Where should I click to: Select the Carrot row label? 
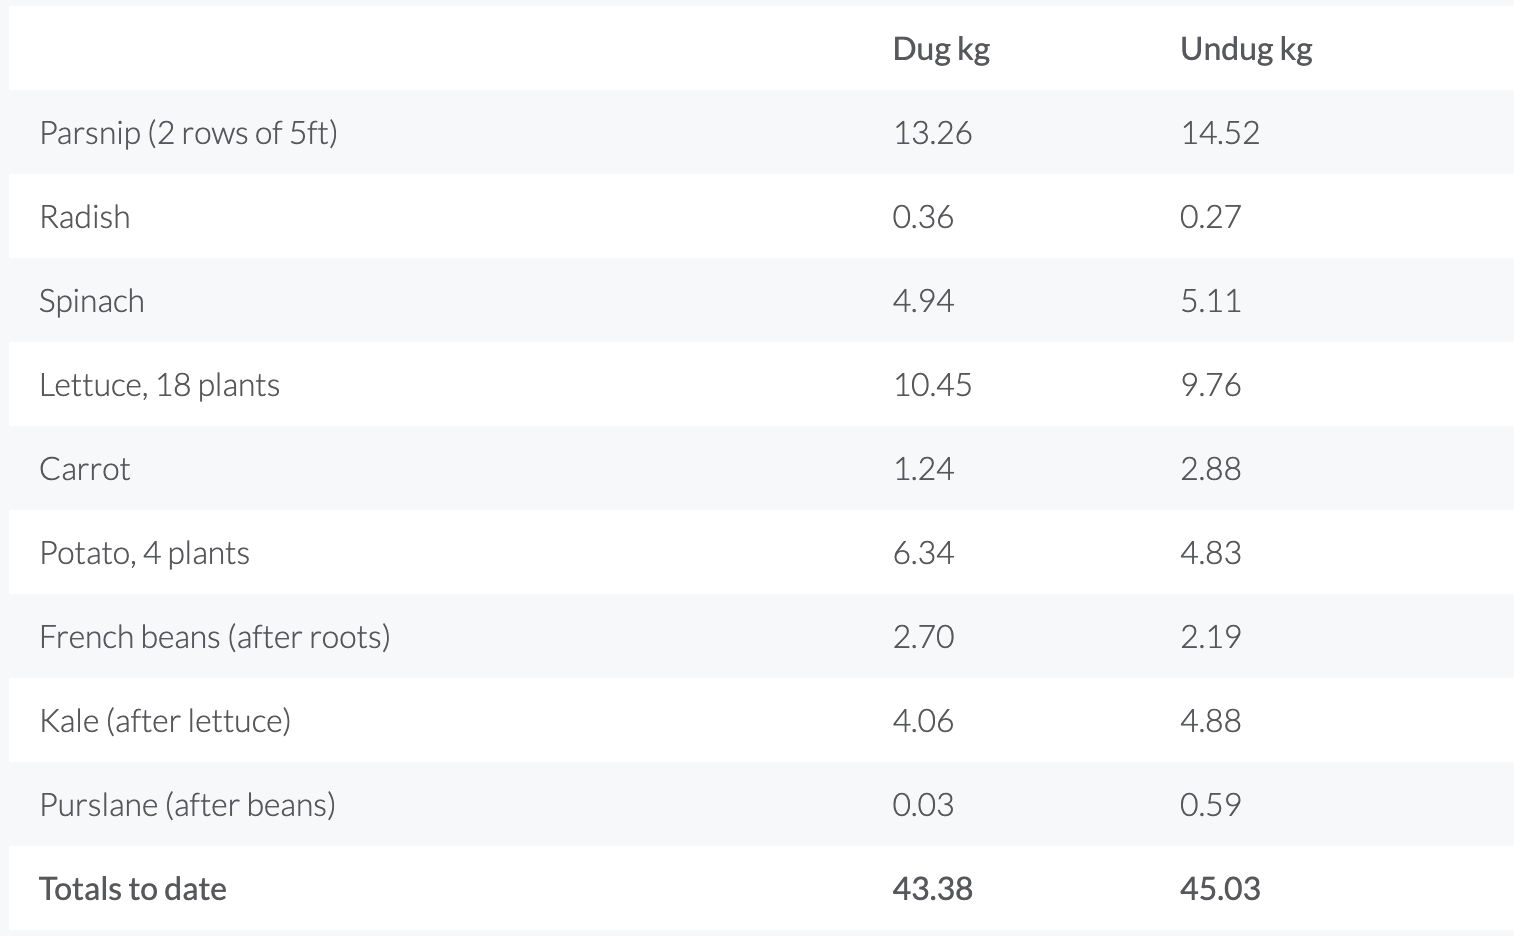coord(85,469)
